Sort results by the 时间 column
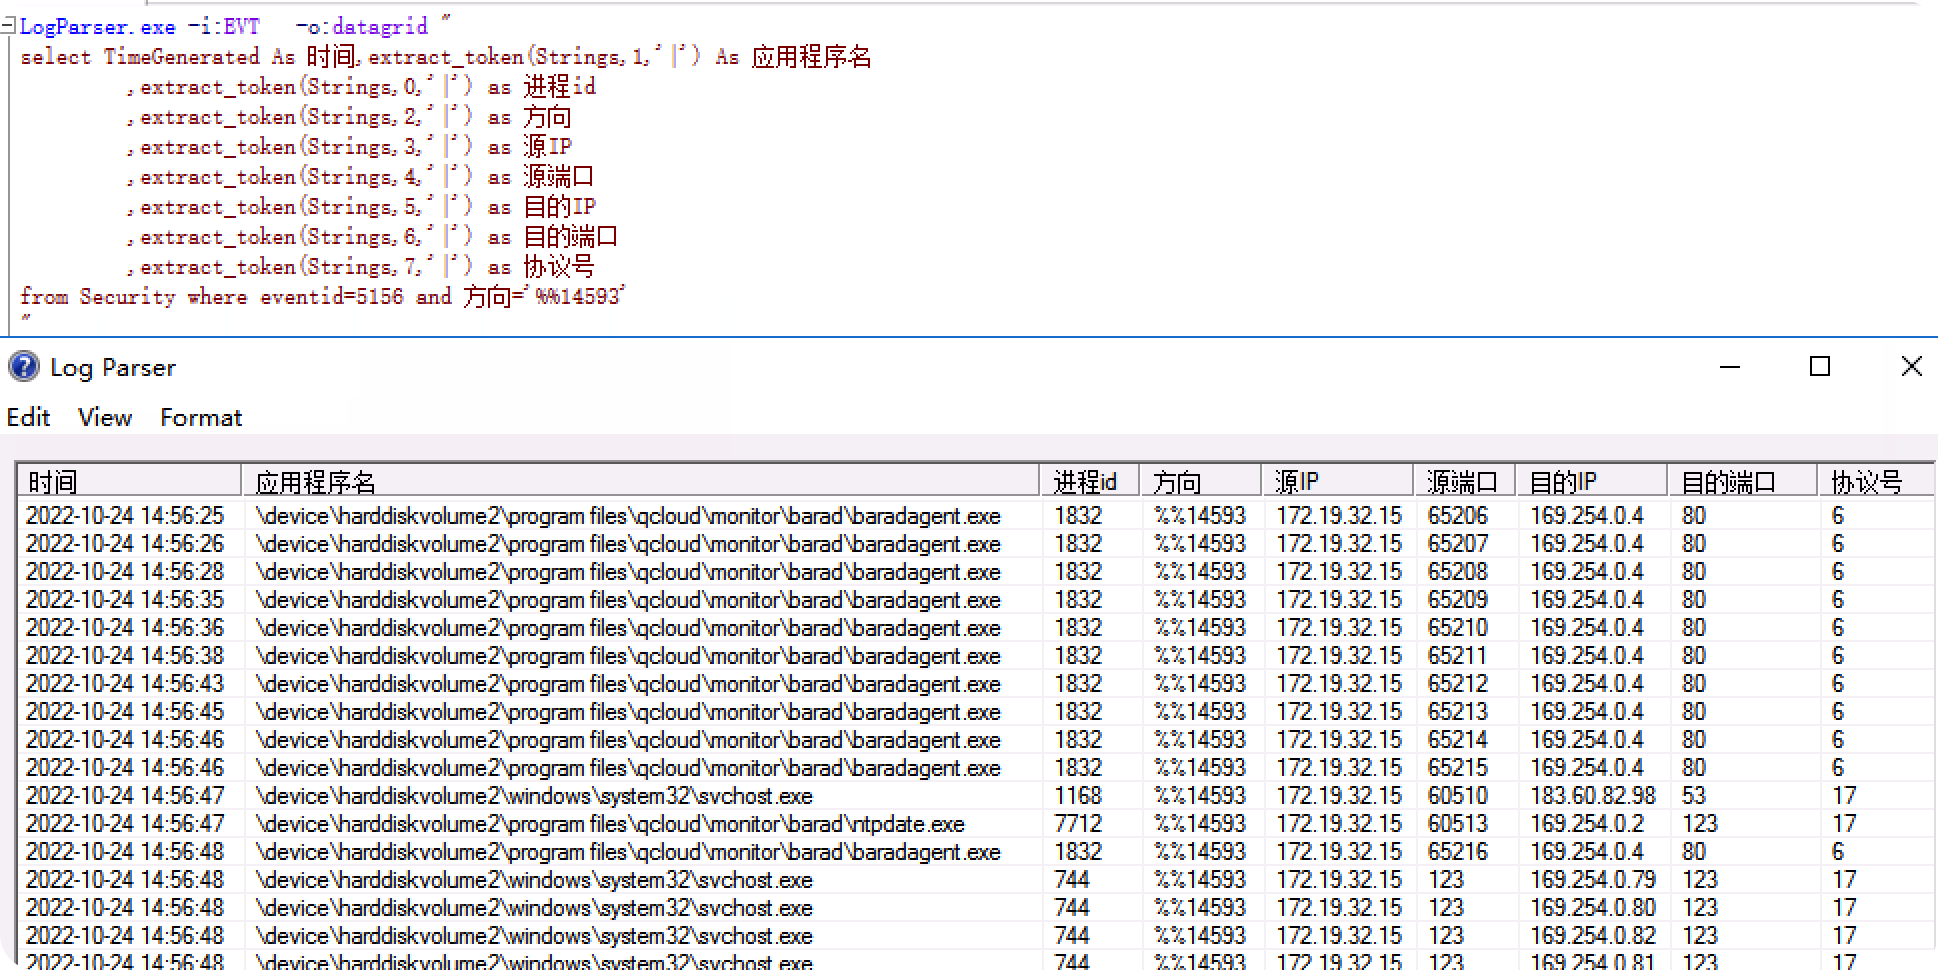Image resolution: width=1938 pixels, height=970 pixels. point(128,481)
